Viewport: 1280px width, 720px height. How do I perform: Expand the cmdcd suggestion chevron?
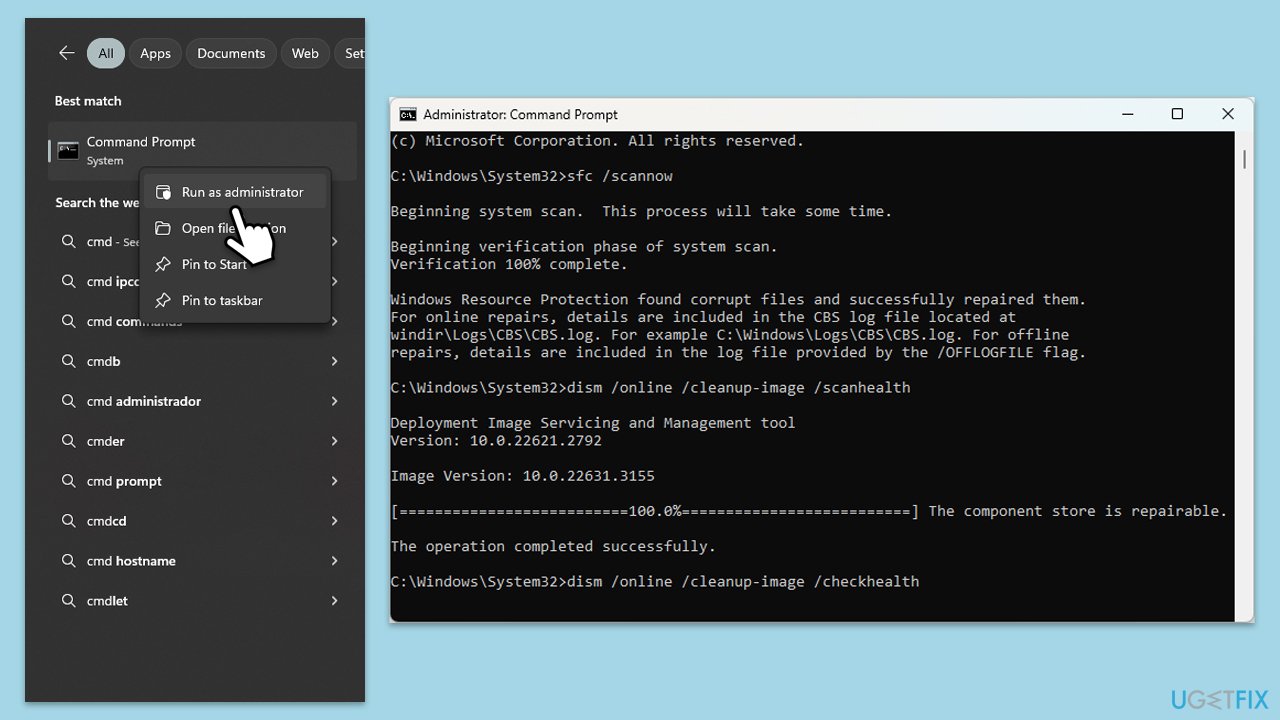point(335,521)
